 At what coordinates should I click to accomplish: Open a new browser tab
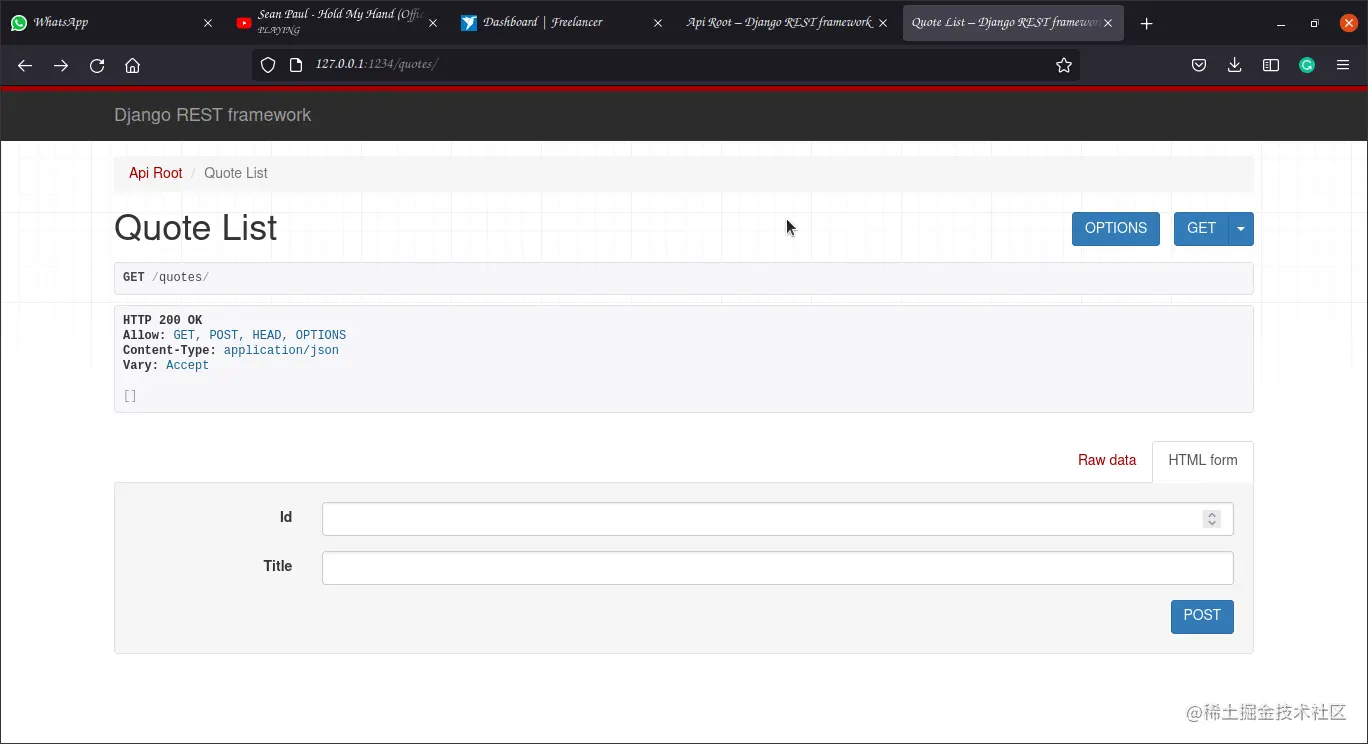click(x=1147, y=23)
